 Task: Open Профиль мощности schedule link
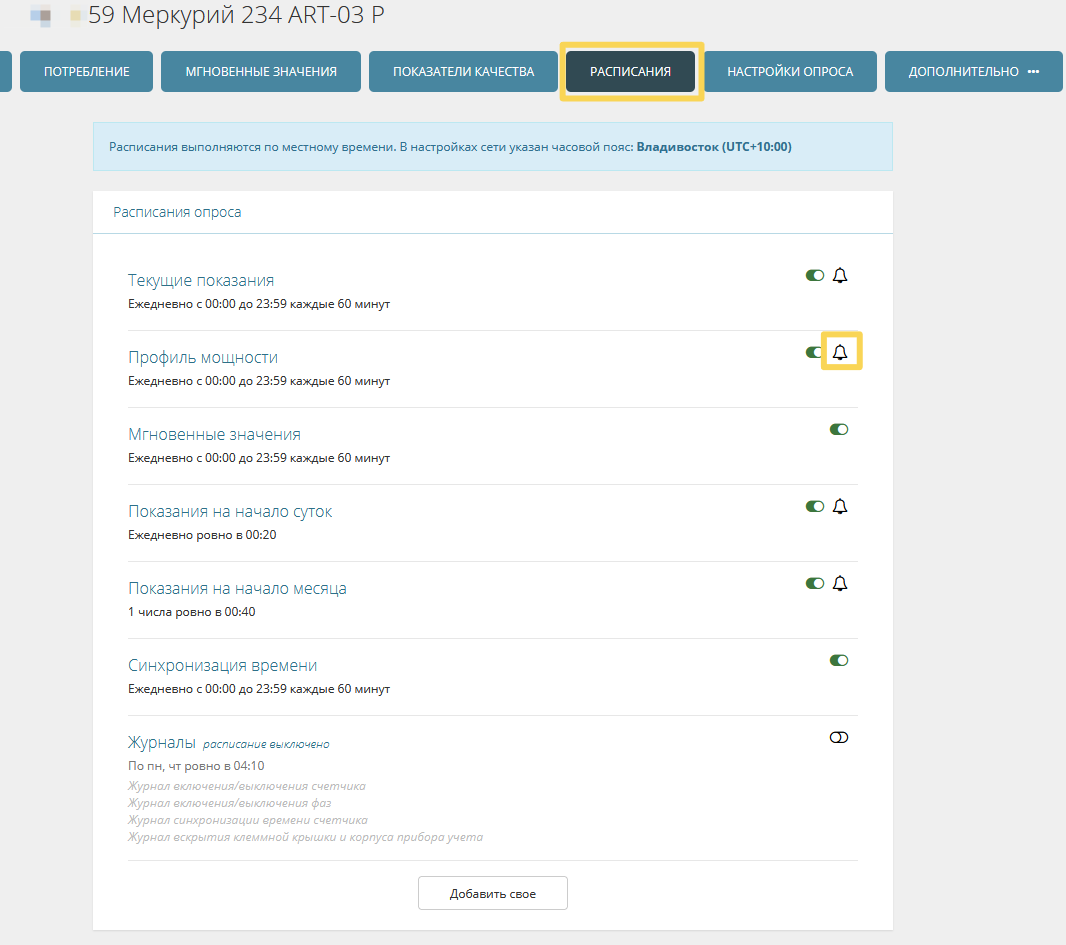tap(203, 358)
